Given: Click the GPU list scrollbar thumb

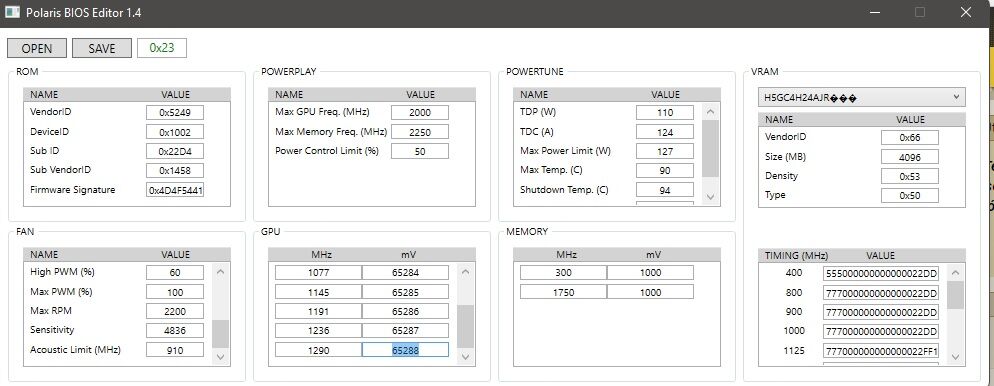Looking at the screenshot, I should 465,326.
